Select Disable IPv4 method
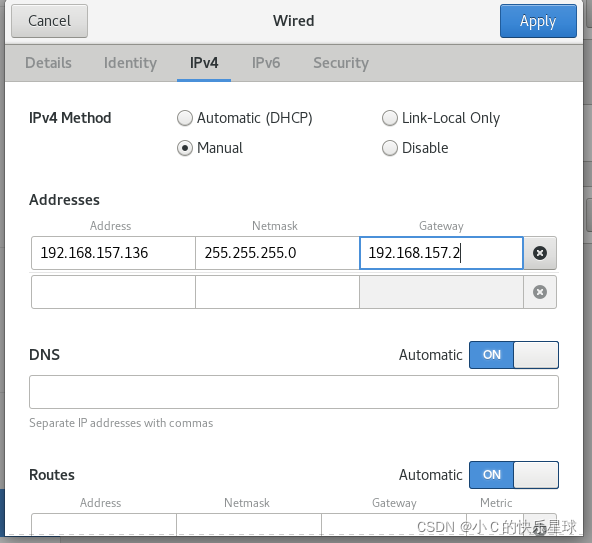This screenshot has width=592, height=543. point(390,148)
